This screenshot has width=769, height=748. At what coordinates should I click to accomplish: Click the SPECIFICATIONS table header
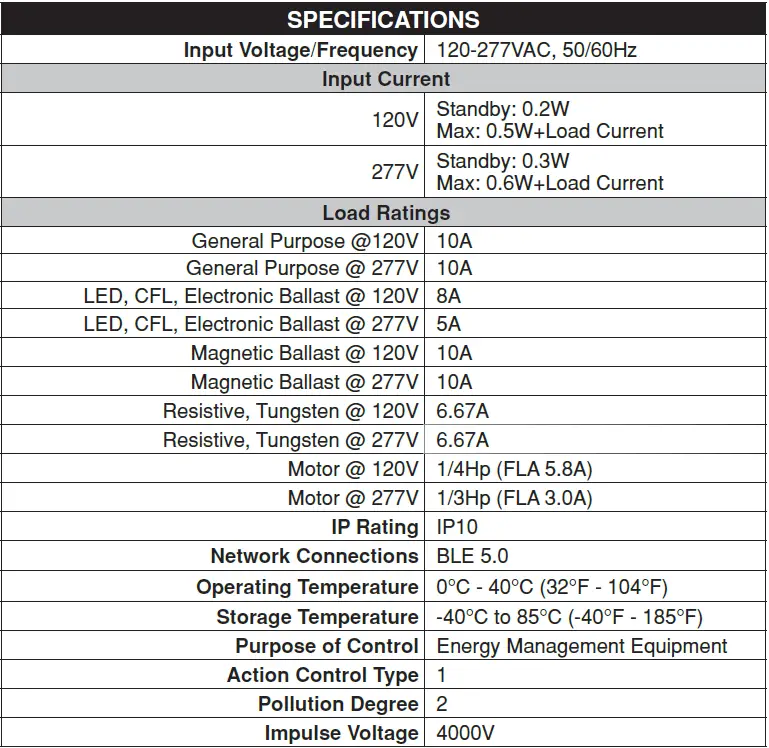coord(384,20)
